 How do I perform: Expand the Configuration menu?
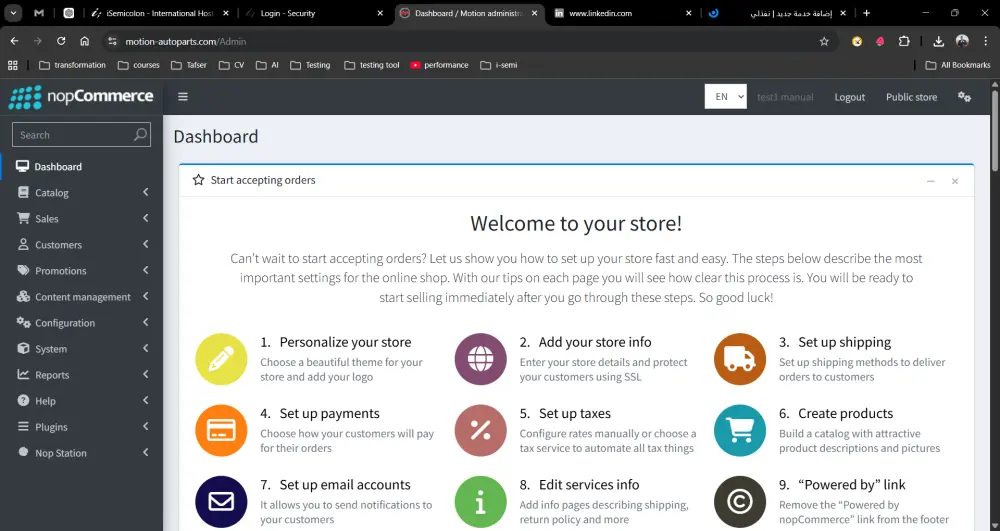(x=82, y=323)
